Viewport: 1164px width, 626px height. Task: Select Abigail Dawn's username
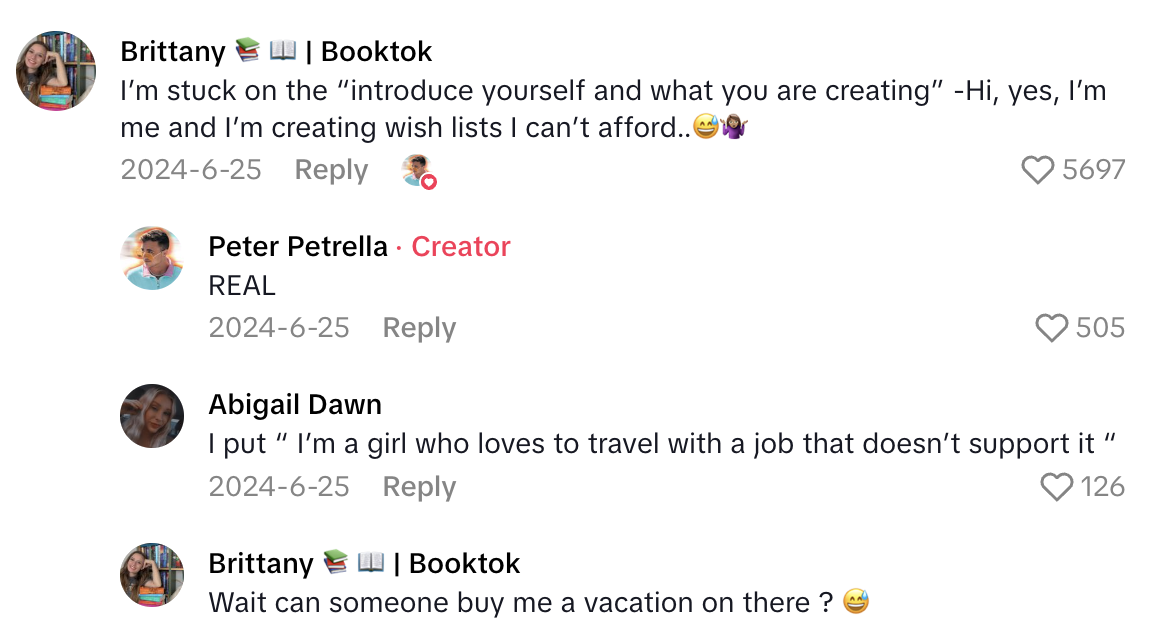coord(295,404)
